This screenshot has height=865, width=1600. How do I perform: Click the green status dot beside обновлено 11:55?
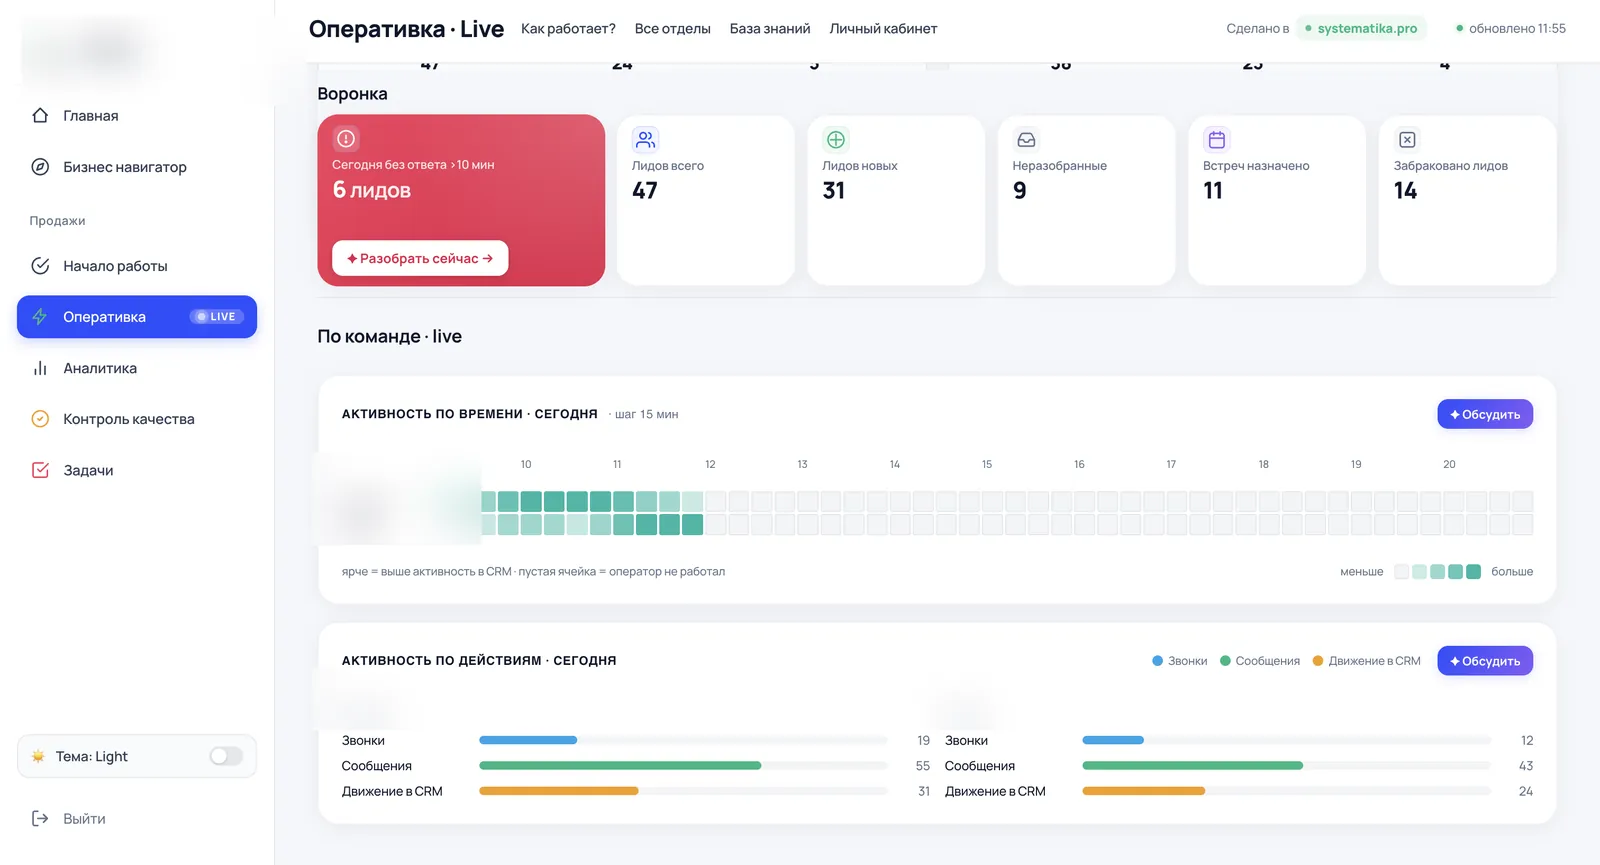1460,28
